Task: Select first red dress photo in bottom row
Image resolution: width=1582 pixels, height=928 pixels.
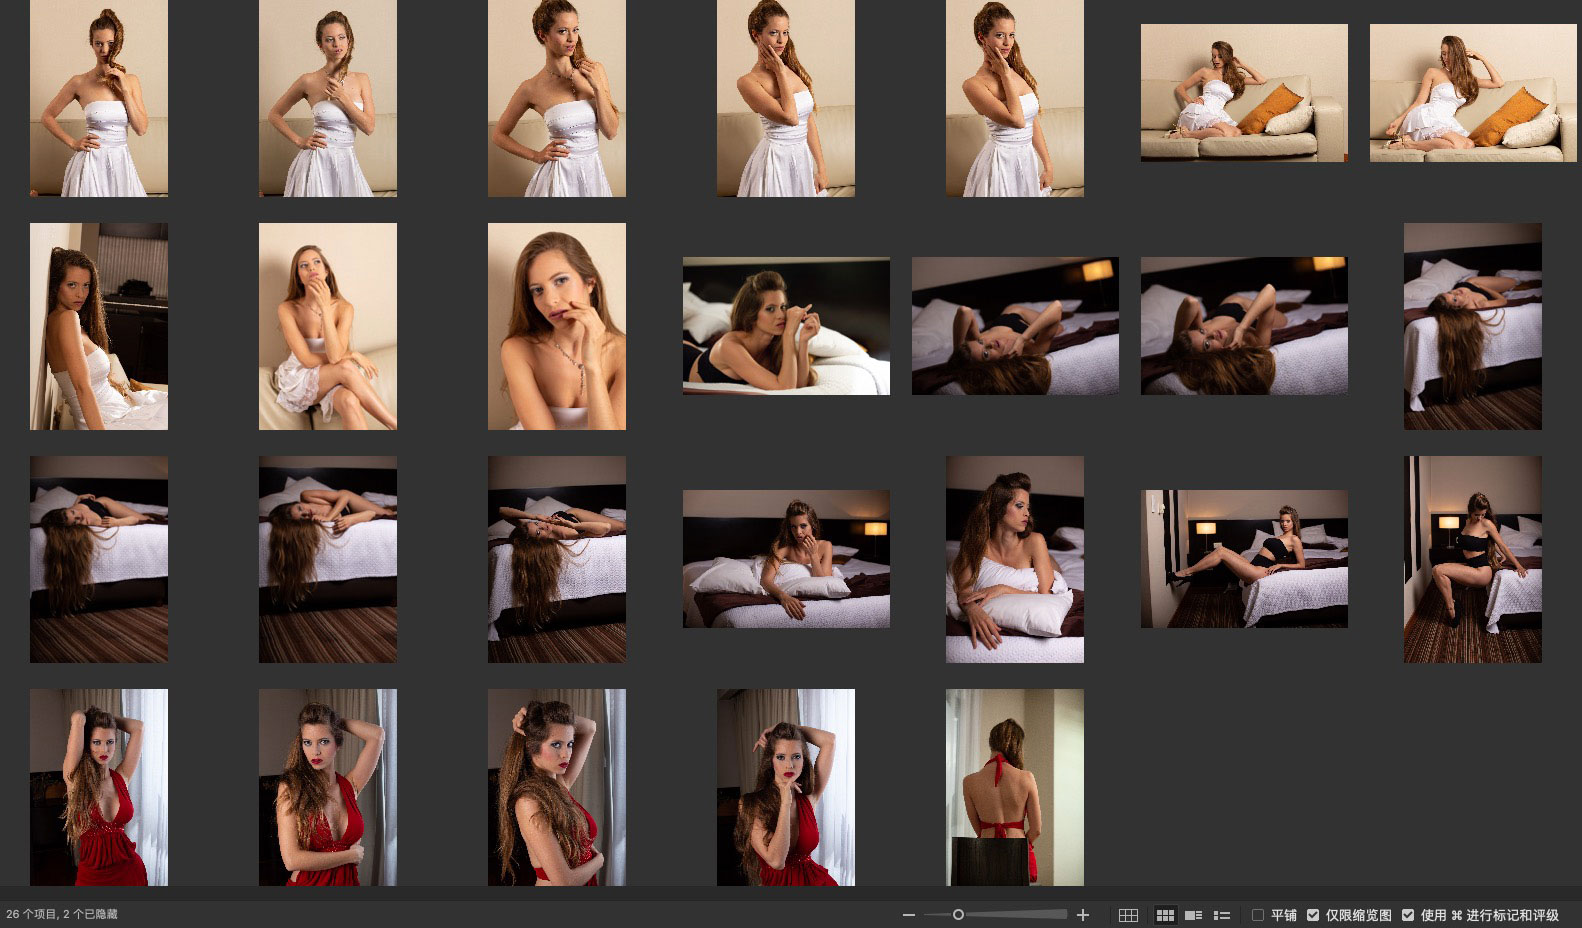Action: [98, 787]
